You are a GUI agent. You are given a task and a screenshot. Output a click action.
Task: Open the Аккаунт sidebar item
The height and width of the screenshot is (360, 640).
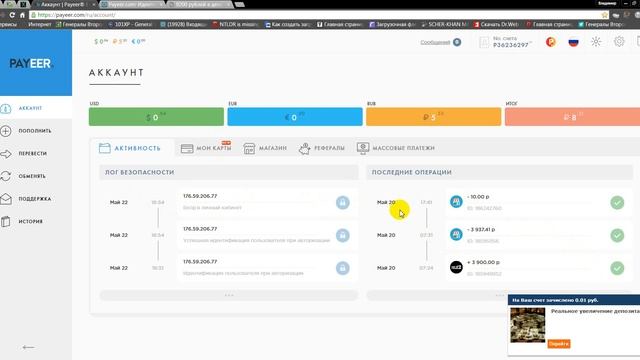pos(30,108)
